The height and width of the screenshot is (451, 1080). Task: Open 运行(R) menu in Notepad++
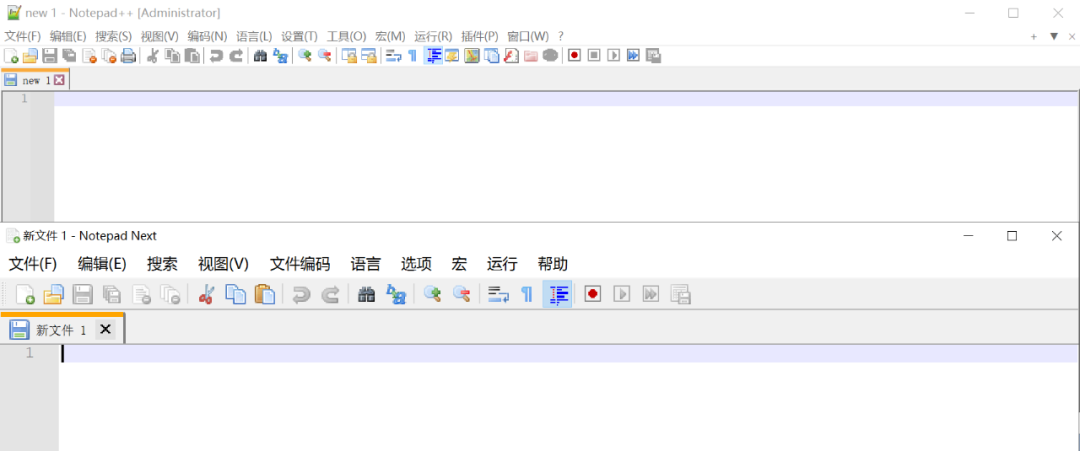pyautogui.click(x=433, y=36)
